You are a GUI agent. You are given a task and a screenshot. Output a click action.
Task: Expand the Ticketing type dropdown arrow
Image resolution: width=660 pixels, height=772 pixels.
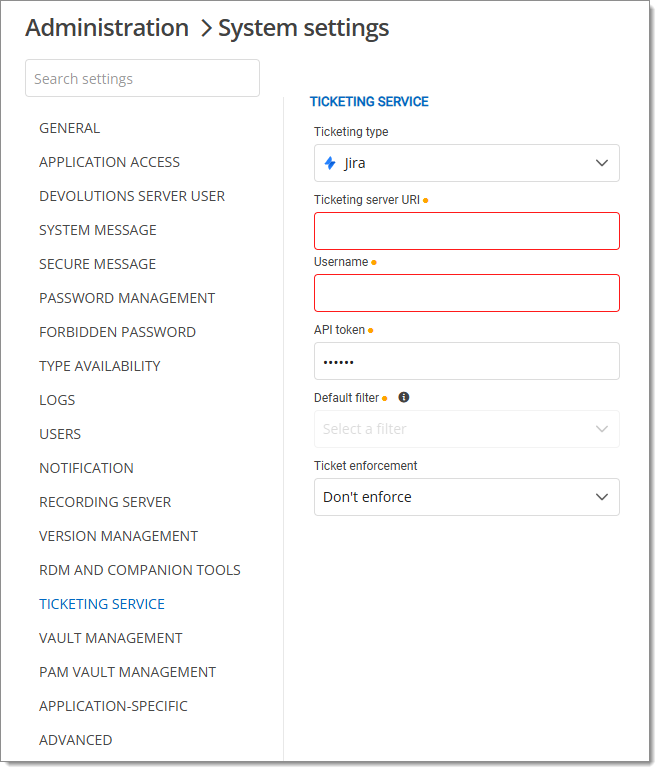601,163
